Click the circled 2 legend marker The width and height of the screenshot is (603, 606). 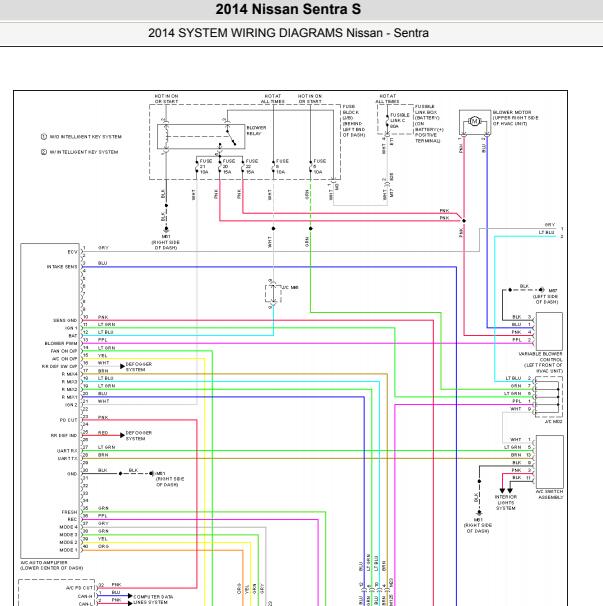pos(44,152)
